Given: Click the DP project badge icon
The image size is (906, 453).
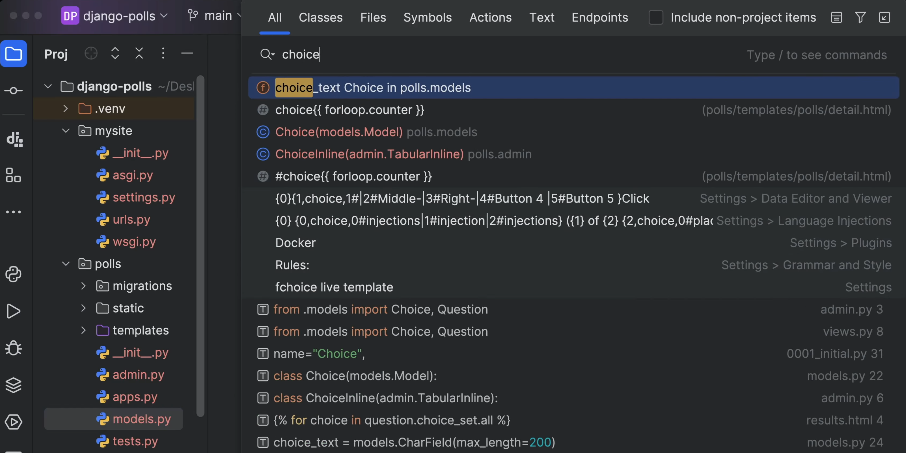Looking at the screenshot, I should (70, 16).
